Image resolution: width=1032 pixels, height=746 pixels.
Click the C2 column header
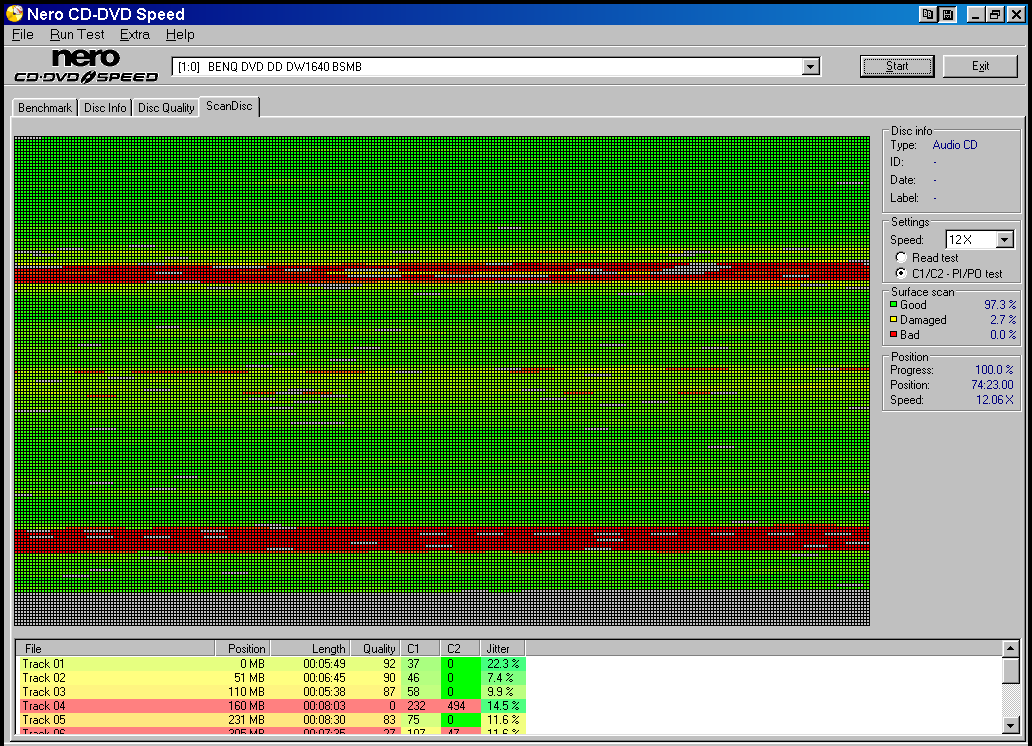[460, 649]
